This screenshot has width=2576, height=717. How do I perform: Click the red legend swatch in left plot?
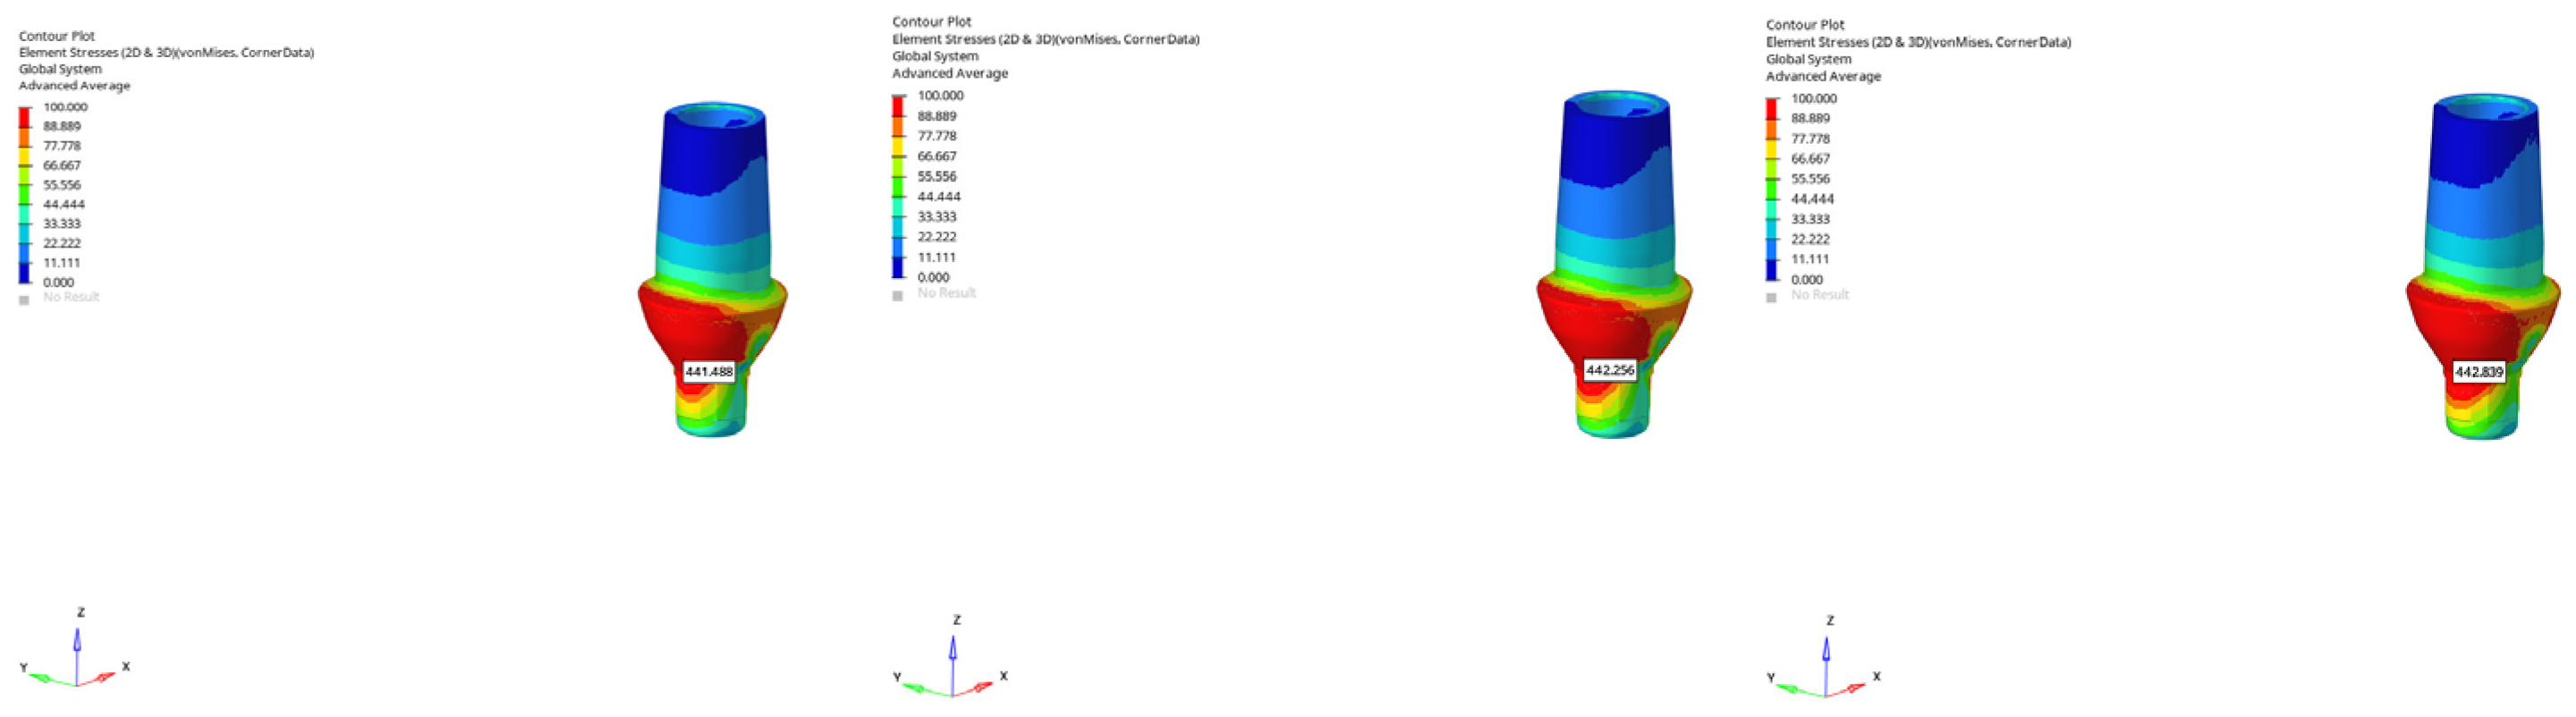(x=24, y=117)
